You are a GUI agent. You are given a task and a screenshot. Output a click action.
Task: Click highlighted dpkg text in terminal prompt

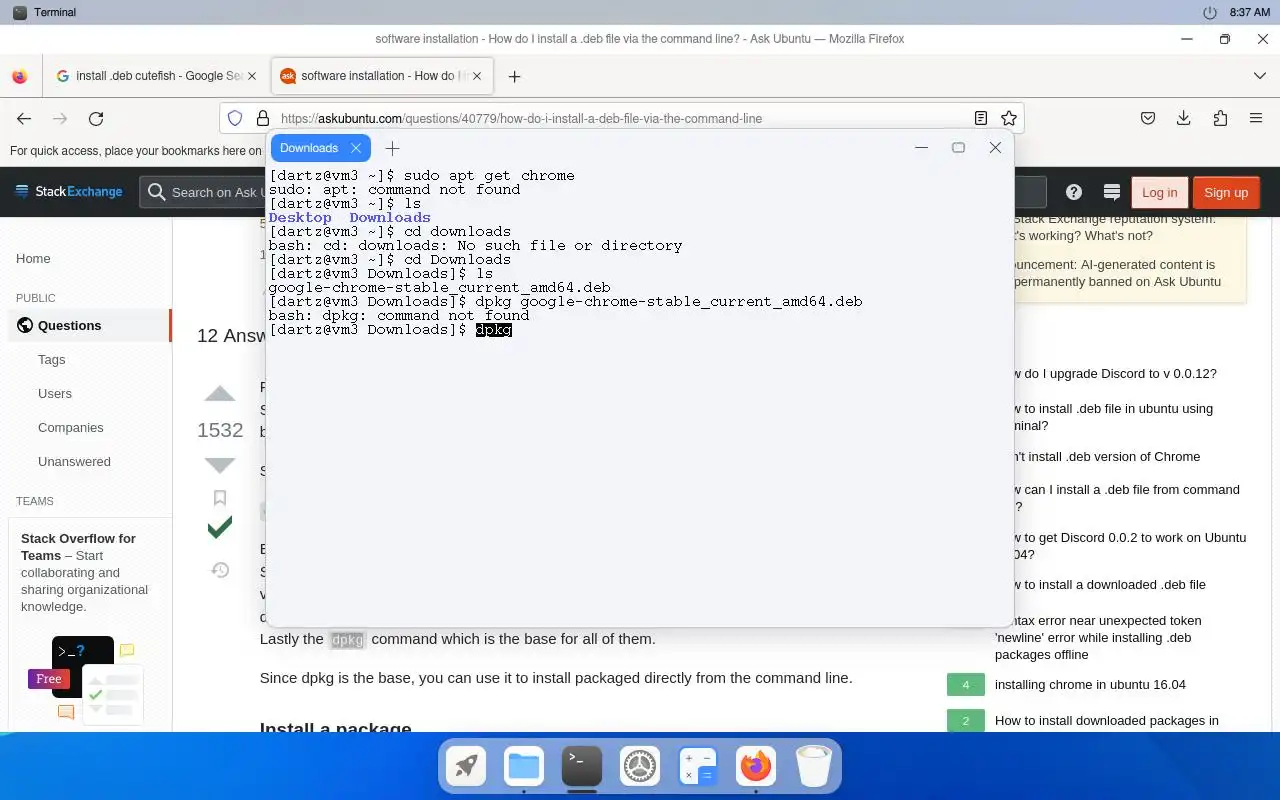494,329
